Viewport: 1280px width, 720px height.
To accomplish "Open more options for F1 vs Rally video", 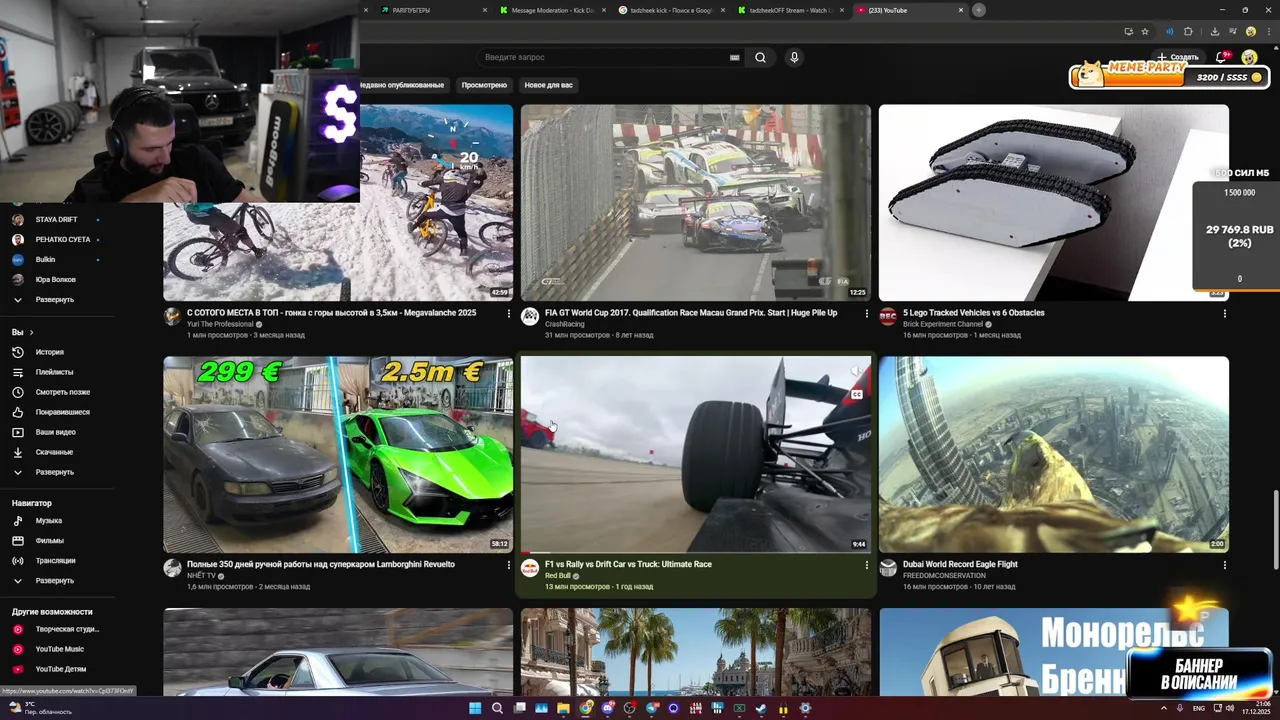I will point(867,565).
